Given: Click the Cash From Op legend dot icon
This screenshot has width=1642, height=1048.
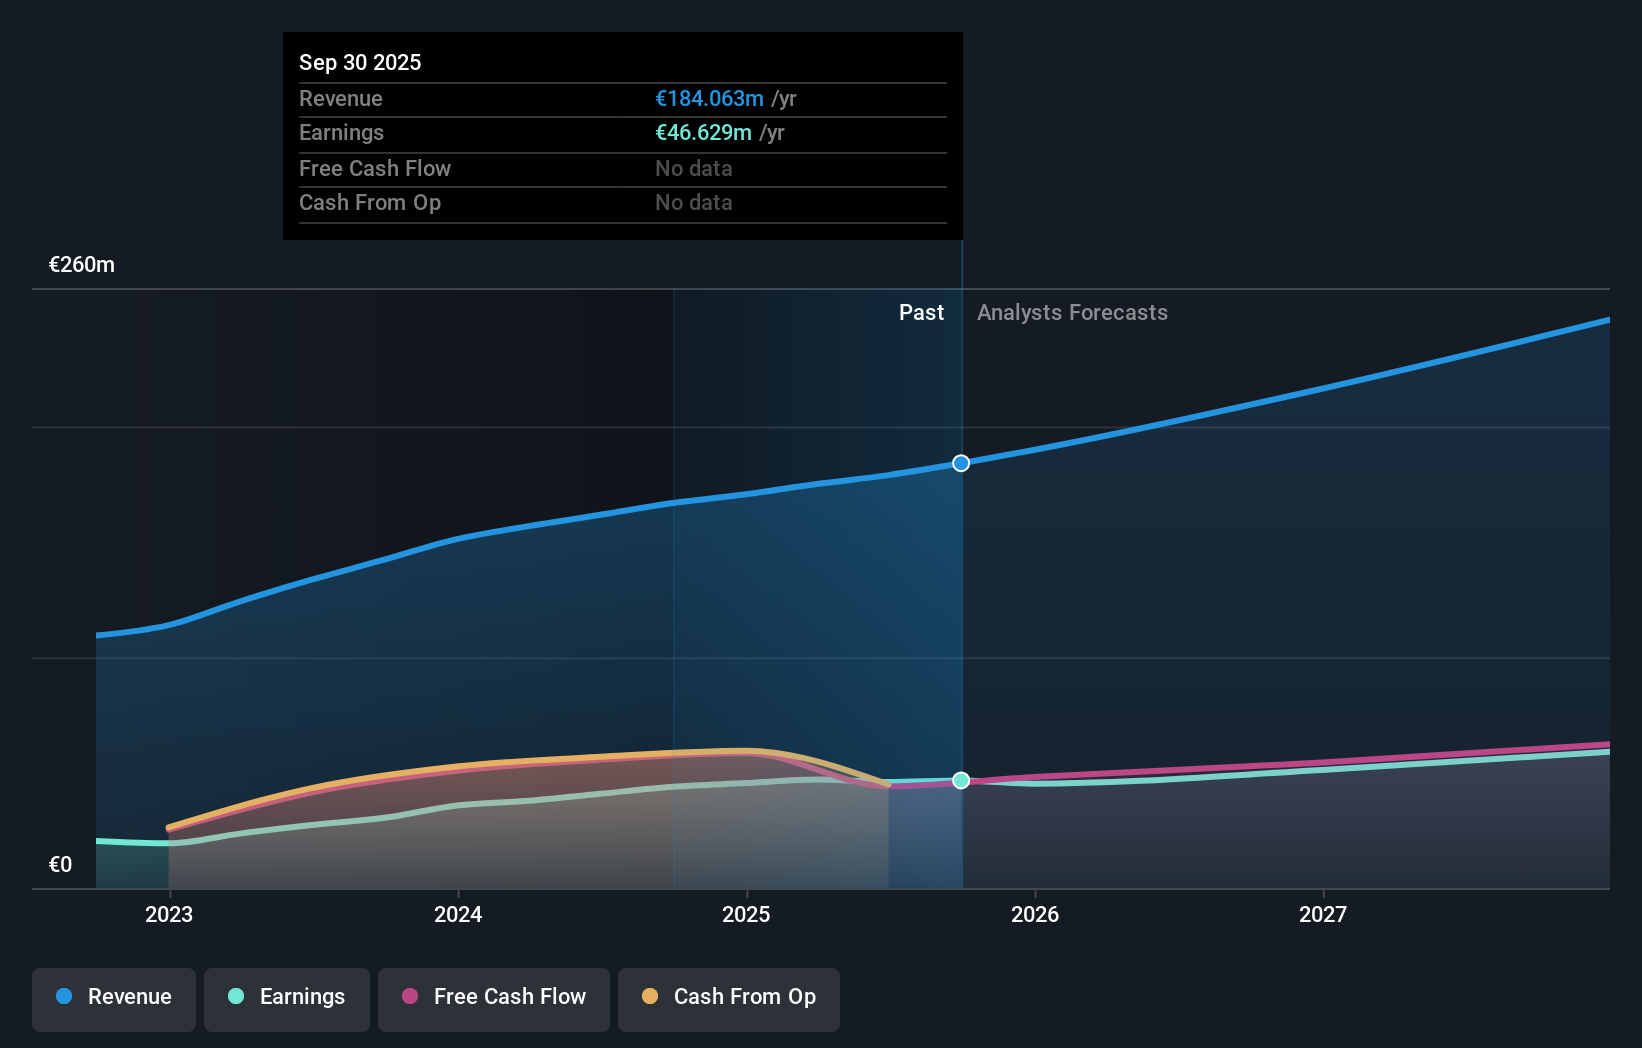Looking at the screenshot, I should (x=651, y=997).
